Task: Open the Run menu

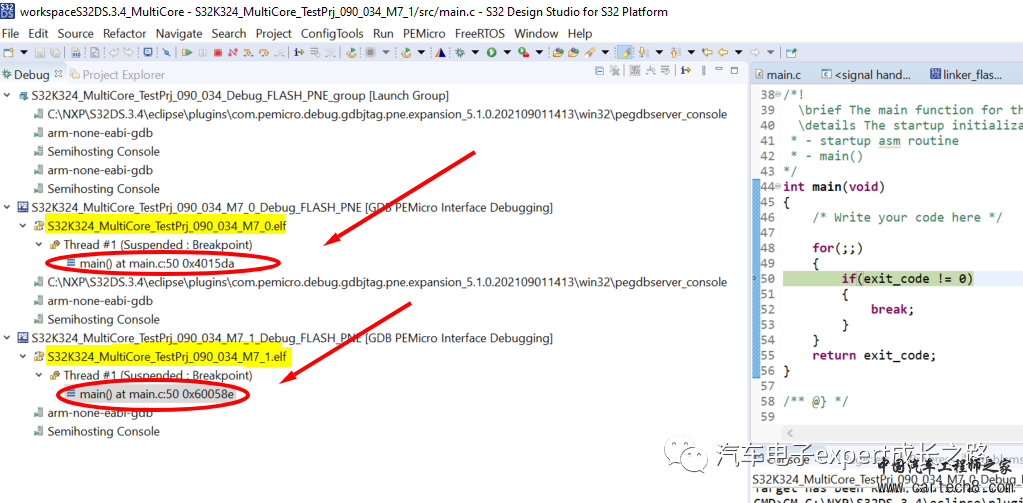Action: pos(383,33)
